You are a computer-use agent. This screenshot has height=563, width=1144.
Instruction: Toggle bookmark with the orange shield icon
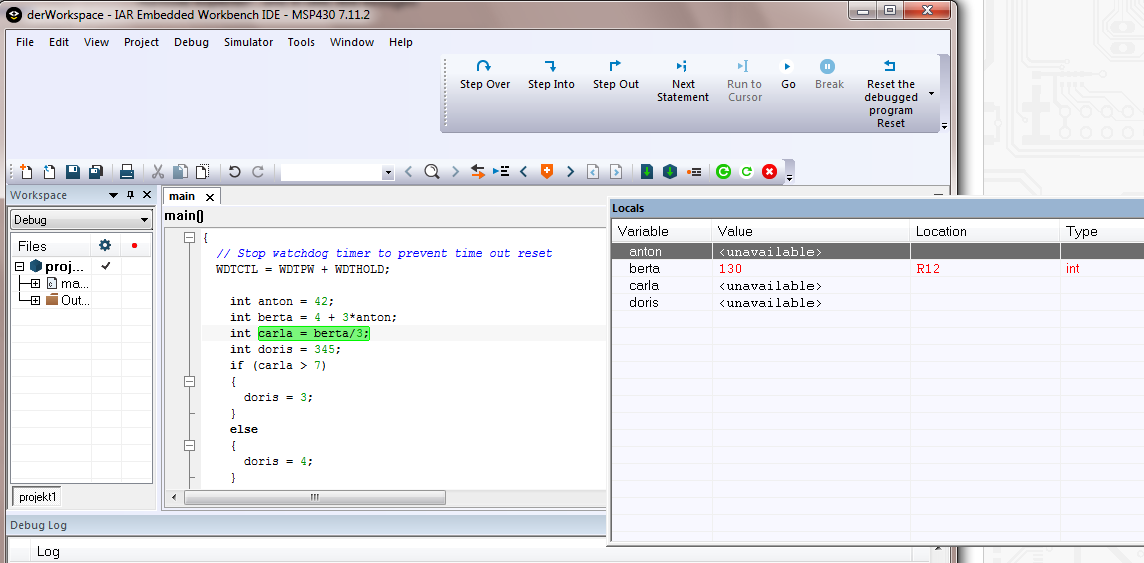(546, 171)
